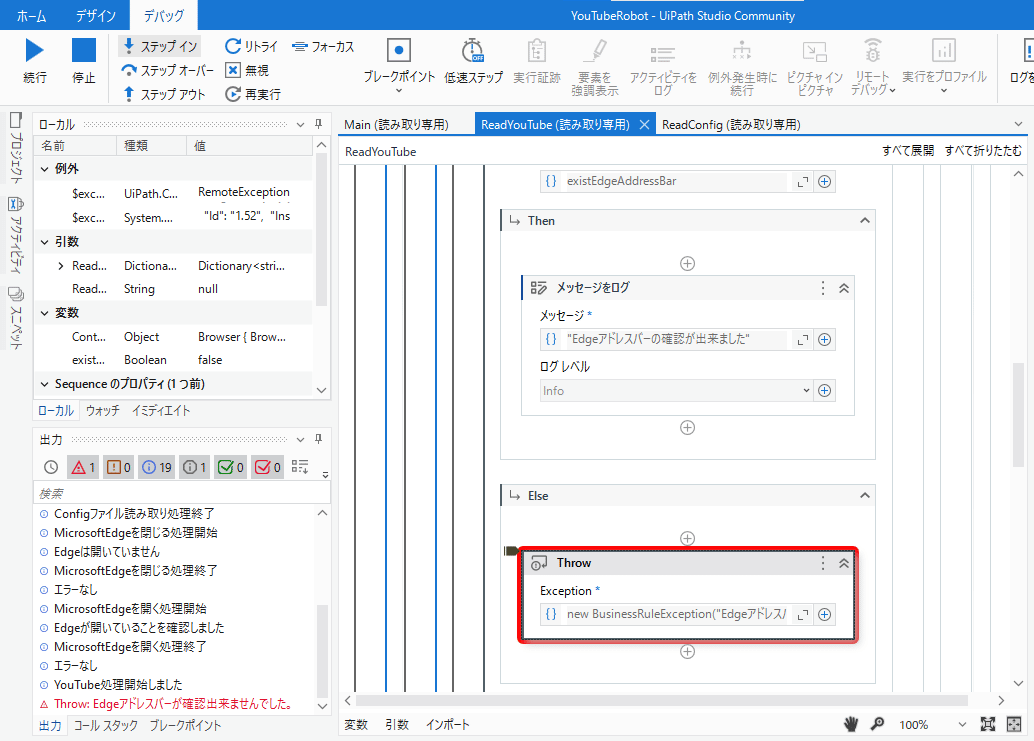The width and height of the screenshot is (1034, 741).
Task: Open the 変数 (Variables) designer panel
Action: click(x=356, y=725)
